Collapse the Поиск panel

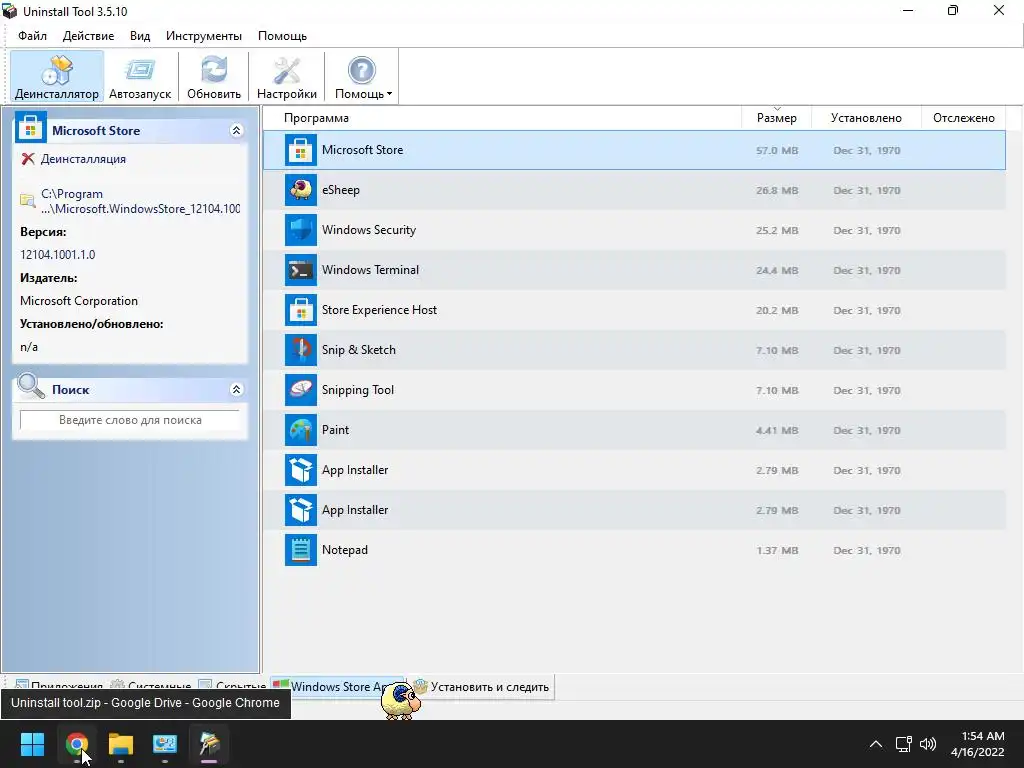point(236,390)
